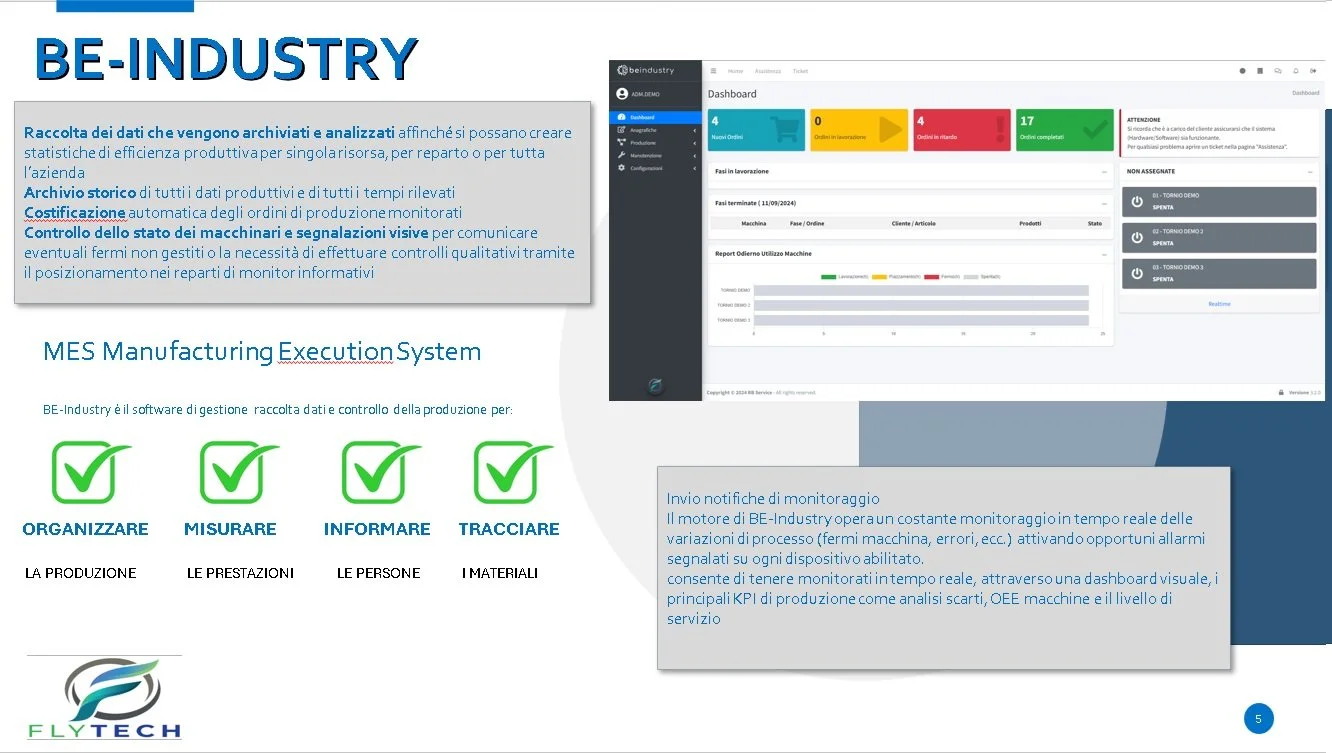
Task: Click the Fase / Ordine column header
Action: point(807,223)
